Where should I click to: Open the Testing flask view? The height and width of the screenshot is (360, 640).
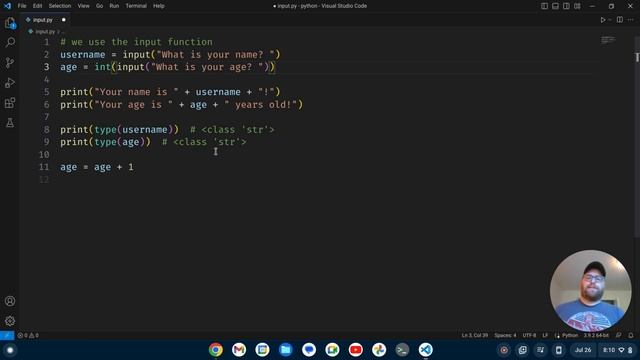point(10,122)
